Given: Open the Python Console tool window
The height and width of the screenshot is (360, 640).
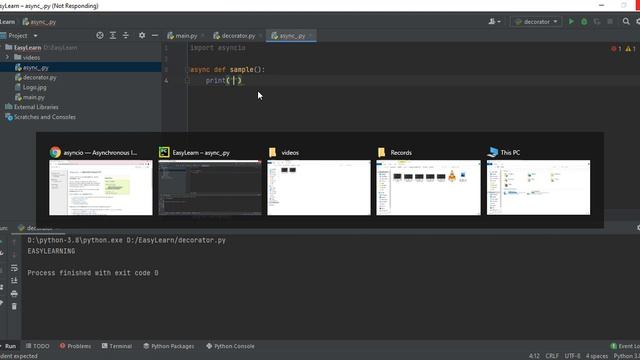Looking at the screenshot, I should coord(230,346).
